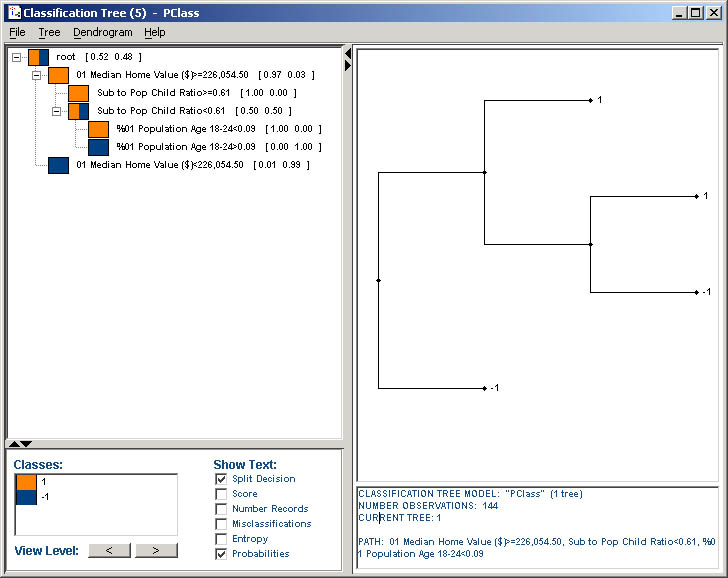Select Sub to Pop Child Ratio>=0.61 row
728x578 pixels.
pyautogui.click(x=197, y=93)
